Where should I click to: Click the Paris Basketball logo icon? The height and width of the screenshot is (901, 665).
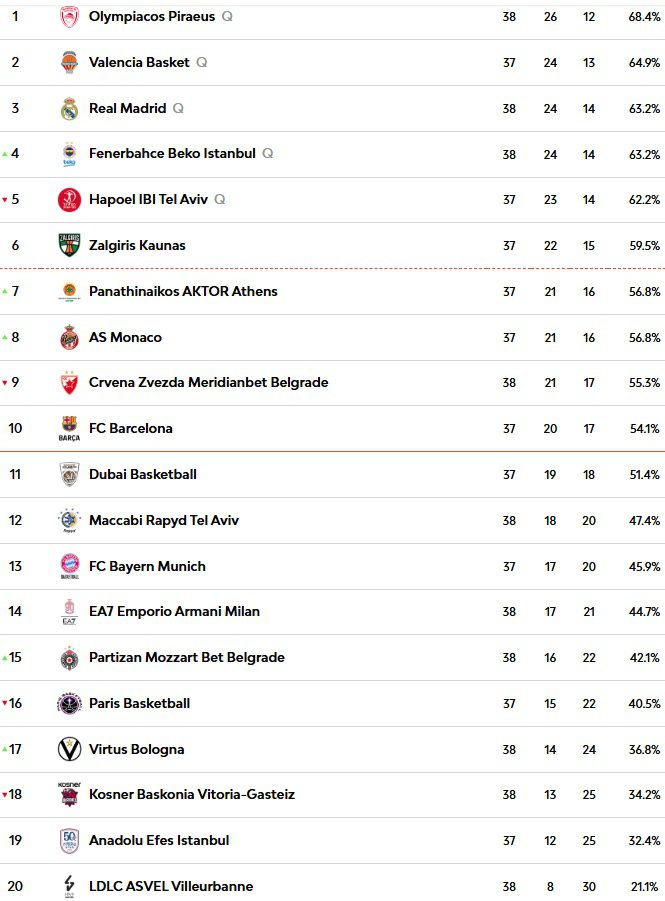[69, 704]
